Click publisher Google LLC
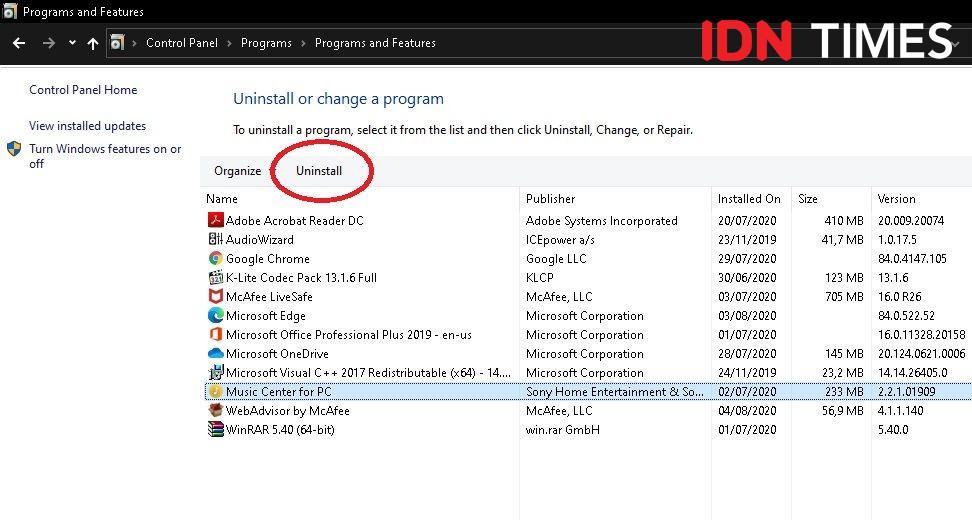972x520 pixels. pyautogui.click(x=556, y=259)
